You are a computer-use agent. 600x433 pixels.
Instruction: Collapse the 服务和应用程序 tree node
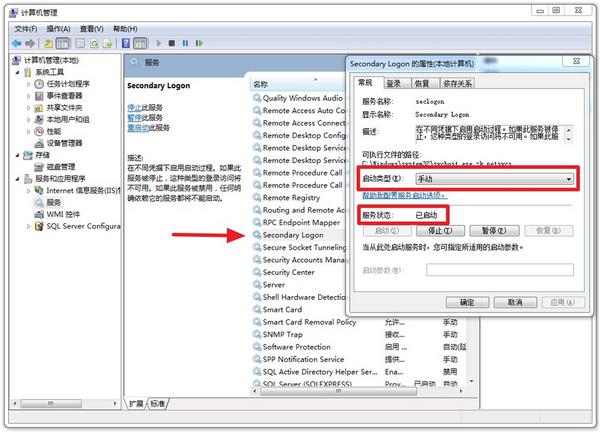pos(18,179)
